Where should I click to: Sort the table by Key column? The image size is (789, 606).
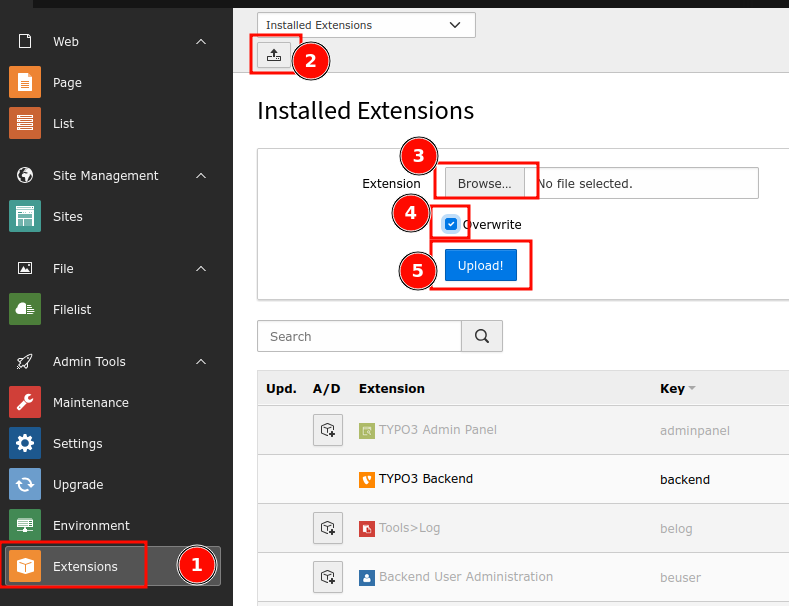(677, 389)
